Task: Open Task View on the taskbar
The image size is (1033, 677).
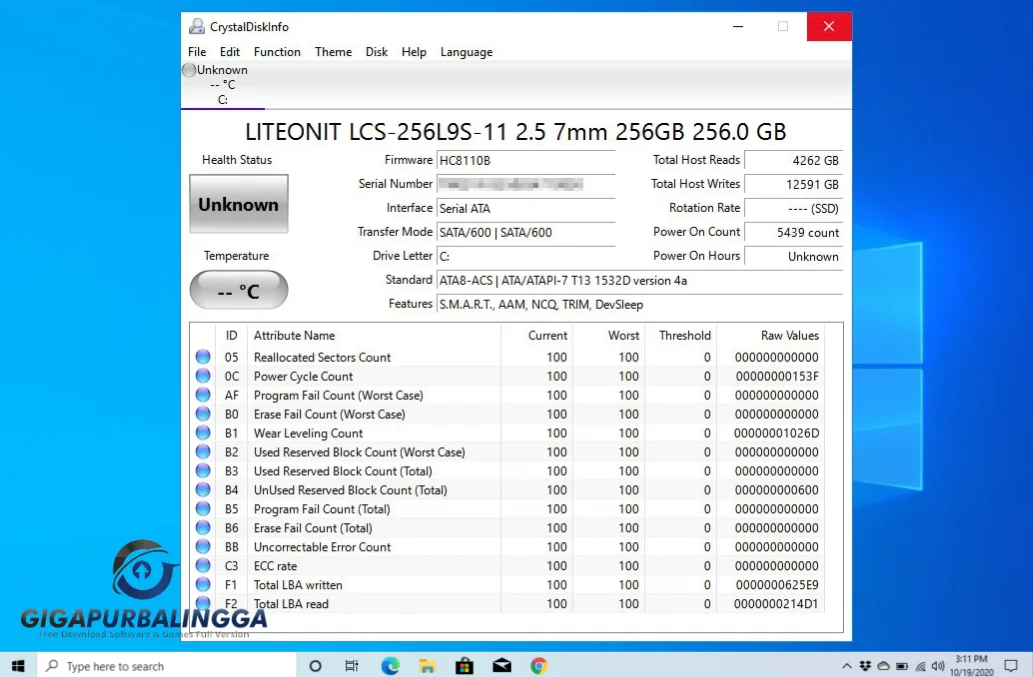Action: [x=352, y=666]
